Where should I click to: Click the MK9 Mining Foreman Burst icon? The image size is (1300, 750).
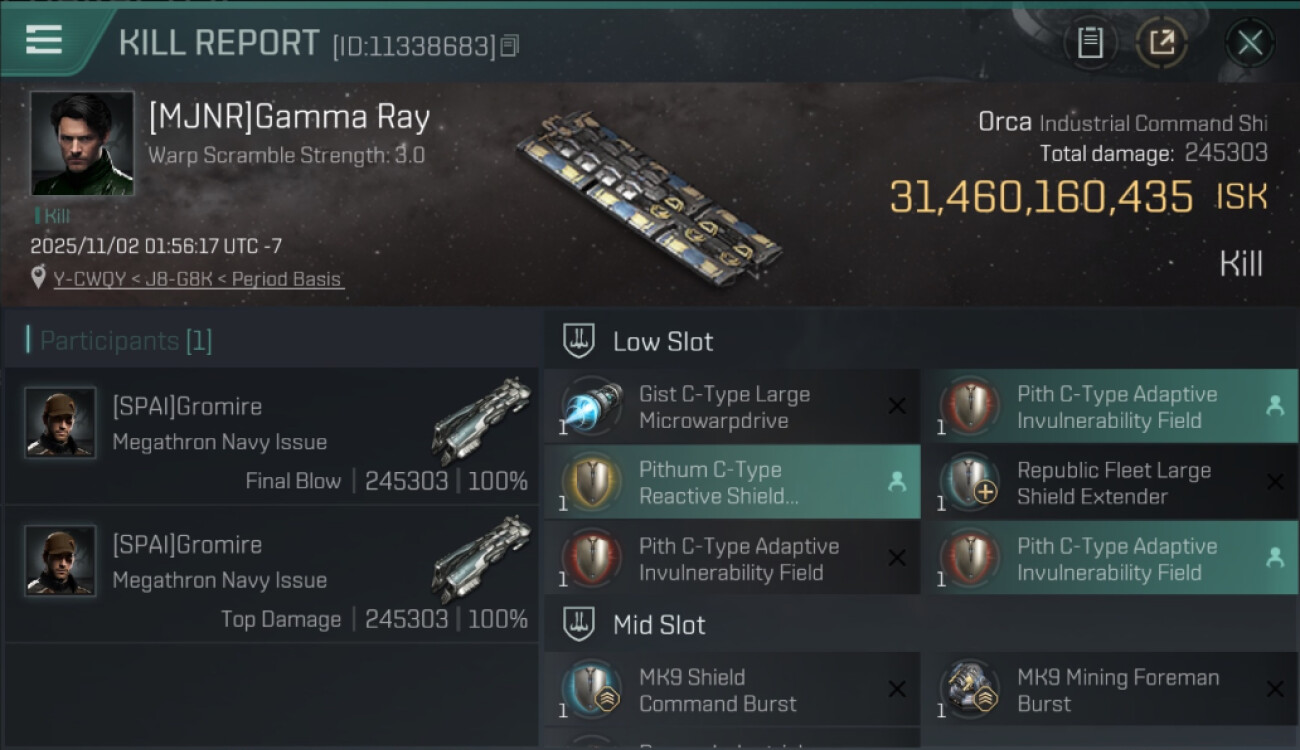click(x=969, y=690)
